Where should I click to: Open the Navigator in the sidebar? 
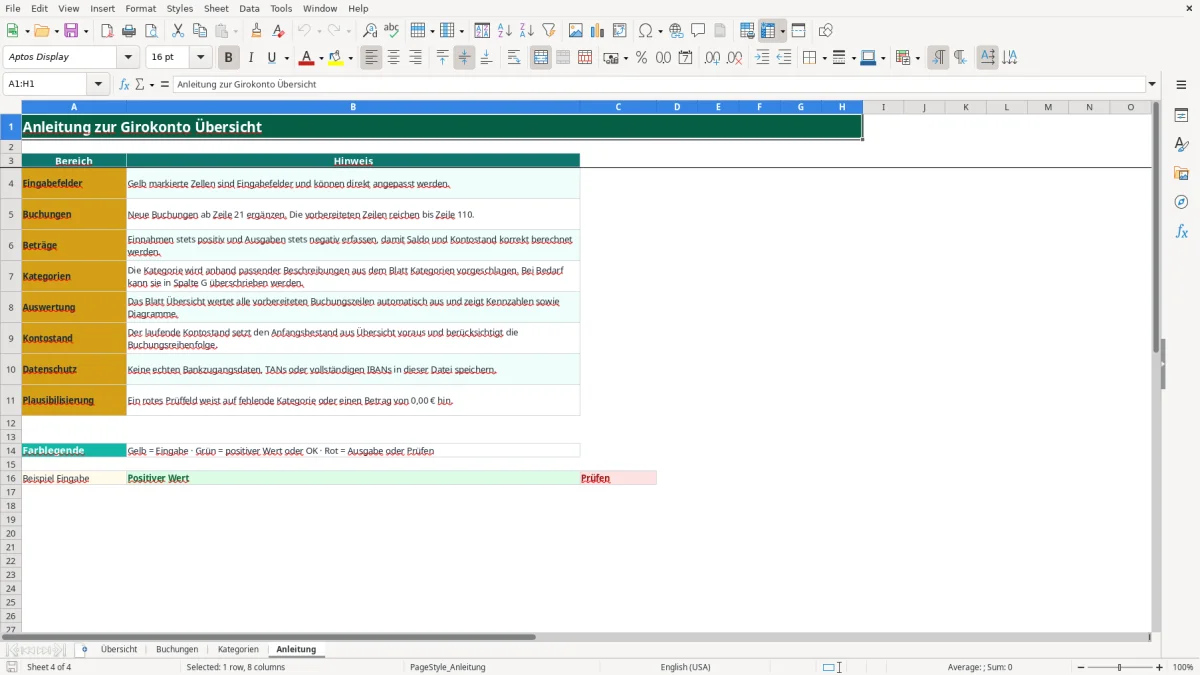1181,202
